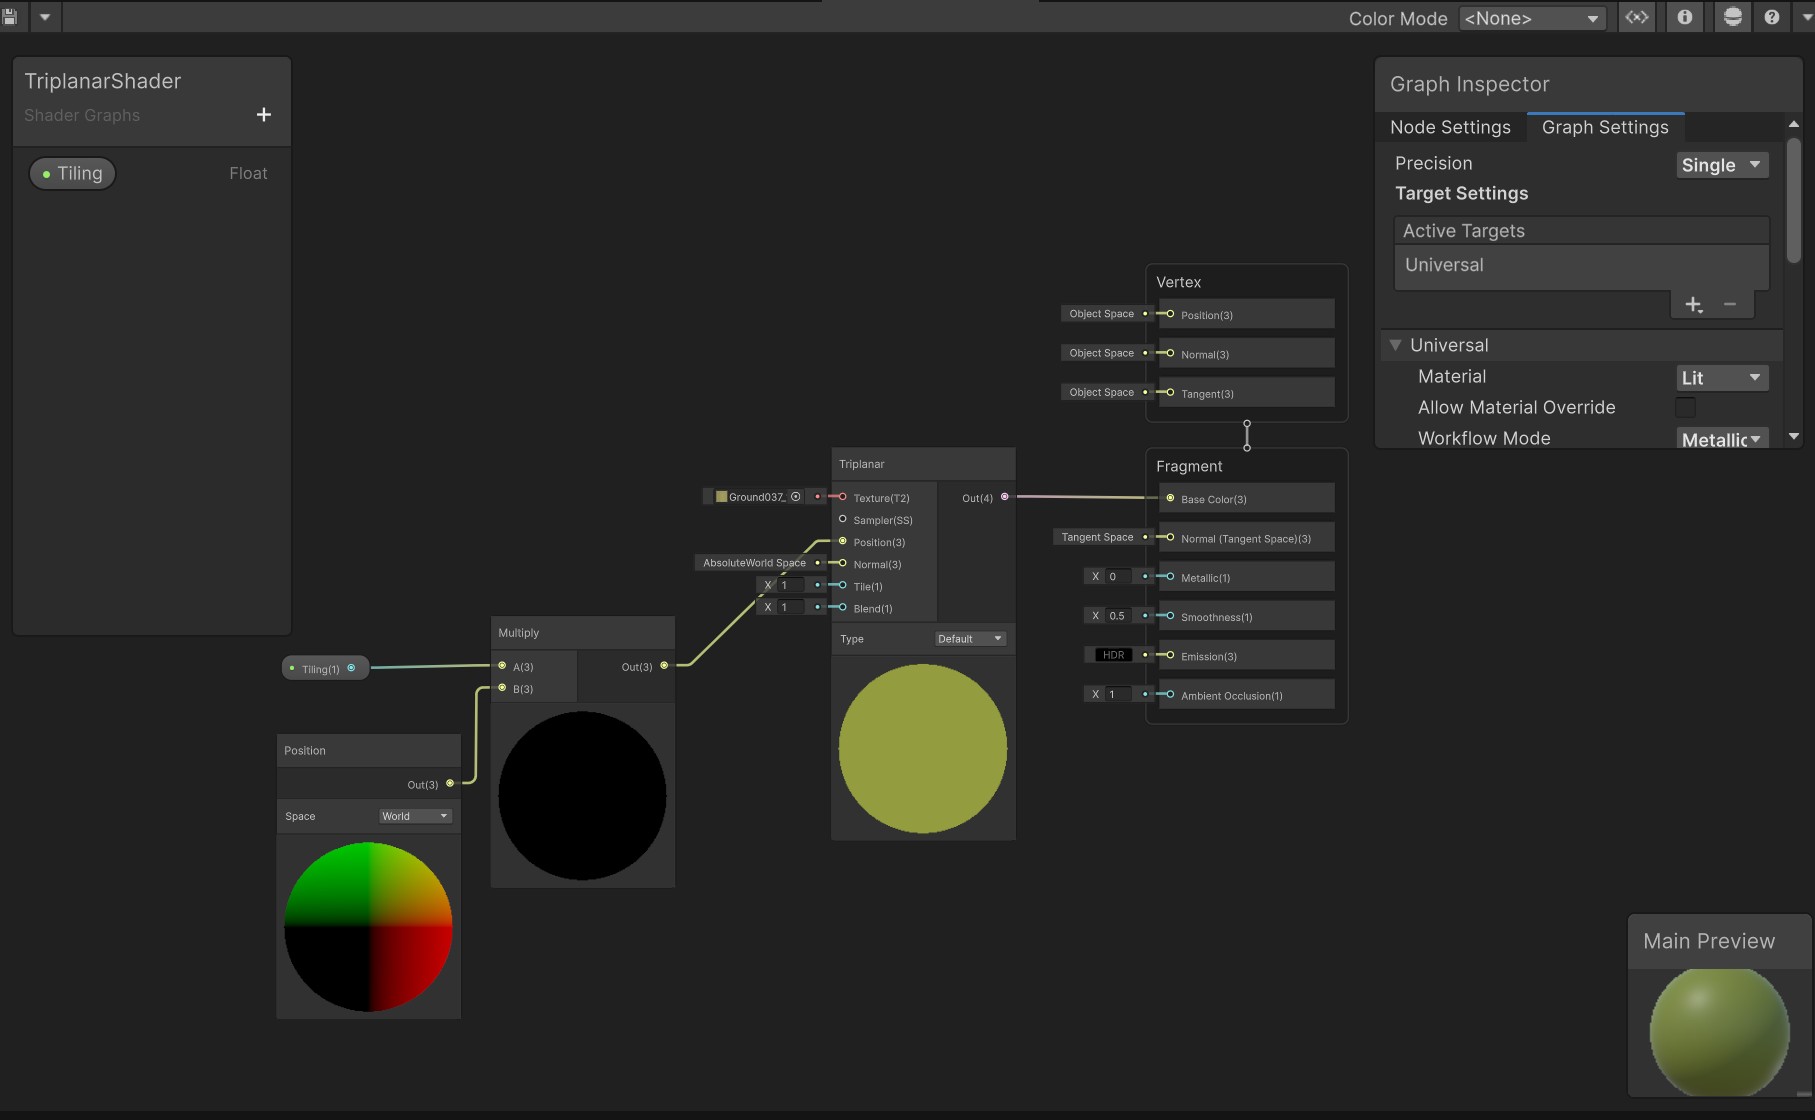Open the help question mark icon

tap(1772, 17)
